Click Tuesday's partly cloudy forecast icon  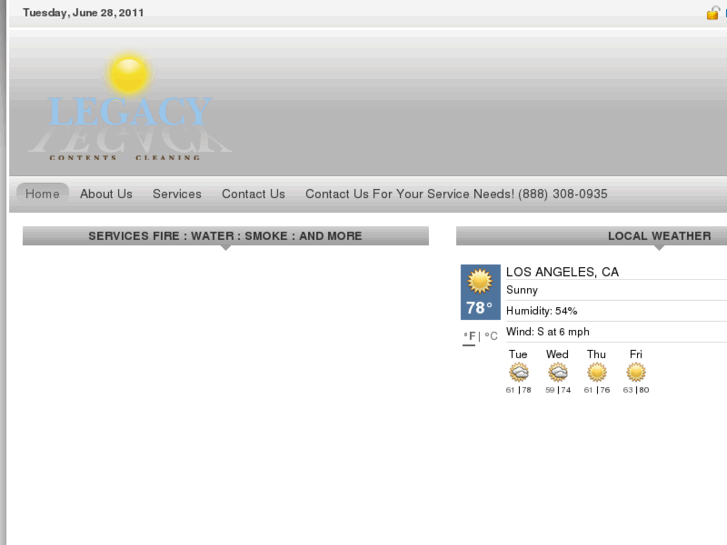tap(518, 372)
